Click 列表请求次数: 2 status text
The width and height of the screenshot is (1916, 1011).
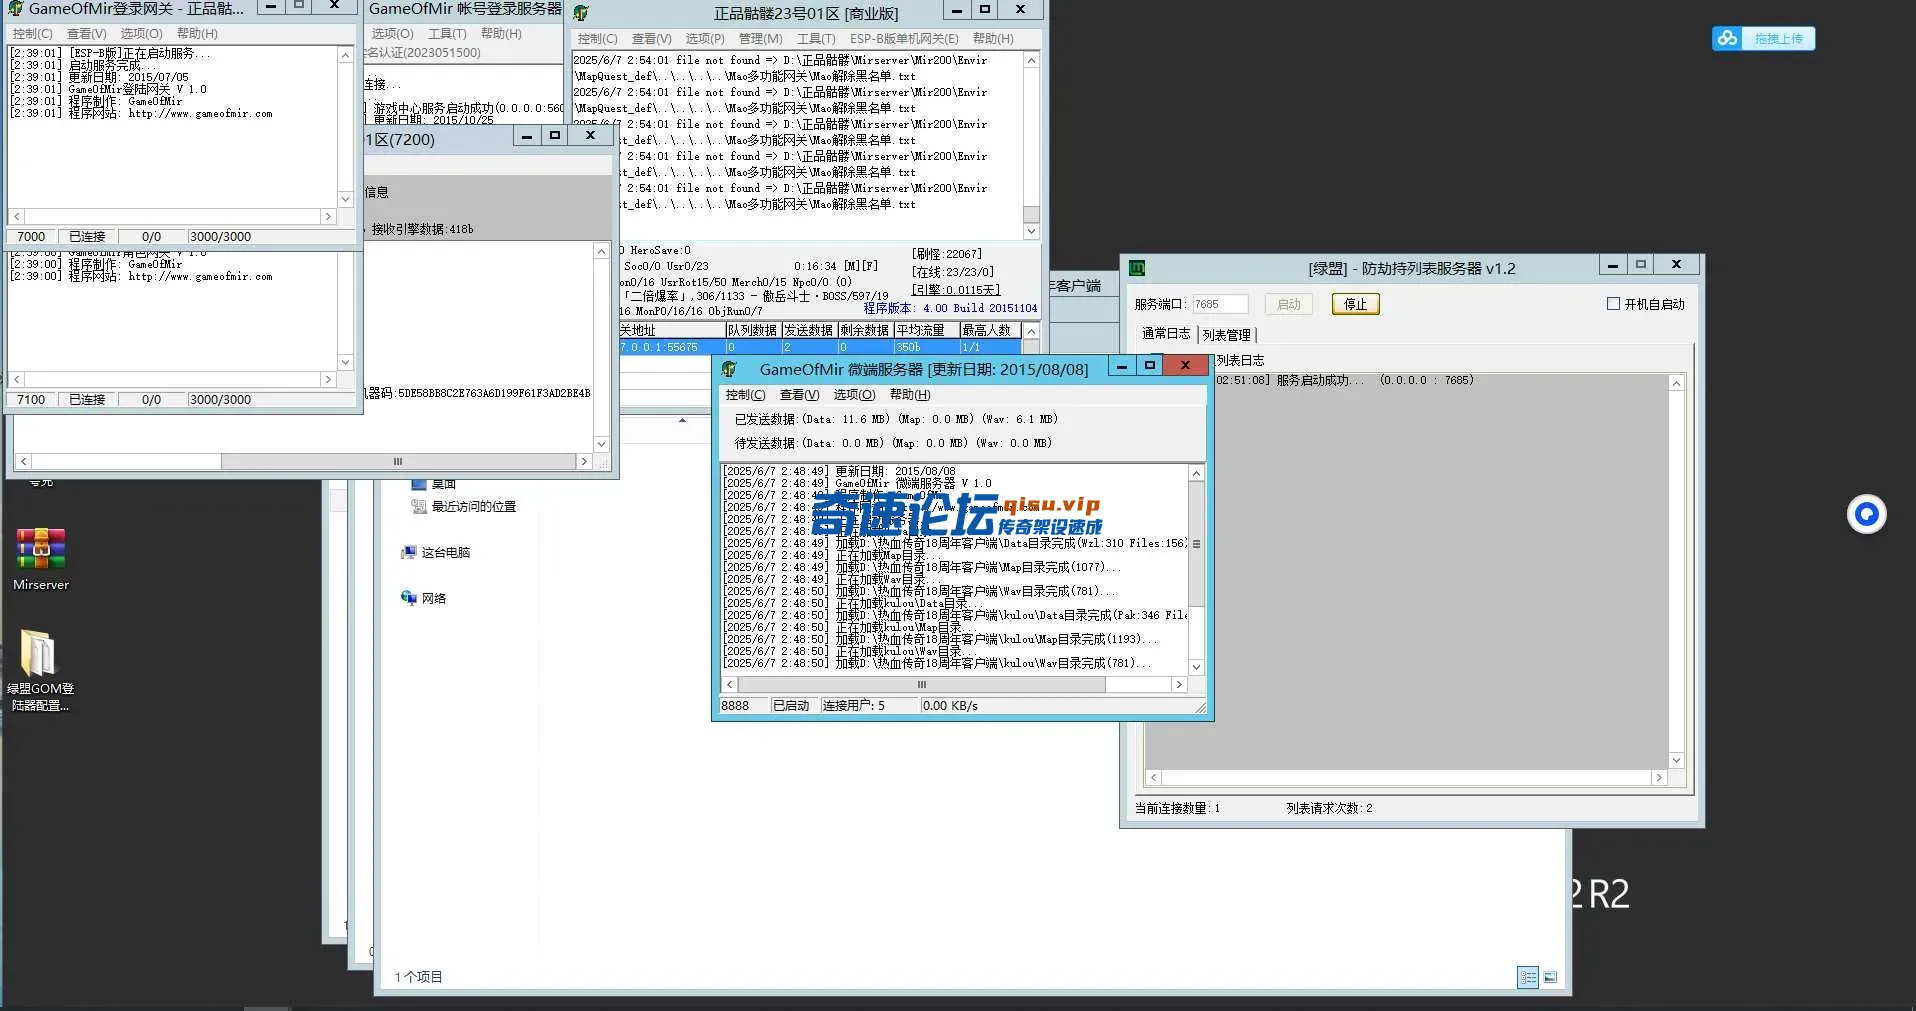1329,808
